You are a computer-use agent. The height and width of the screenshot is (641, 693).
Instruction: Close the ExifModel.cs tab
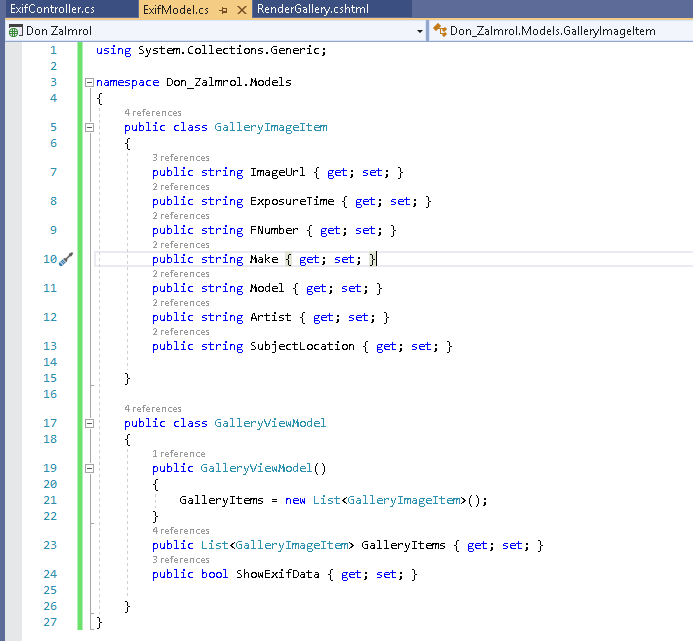click(242, 10)
